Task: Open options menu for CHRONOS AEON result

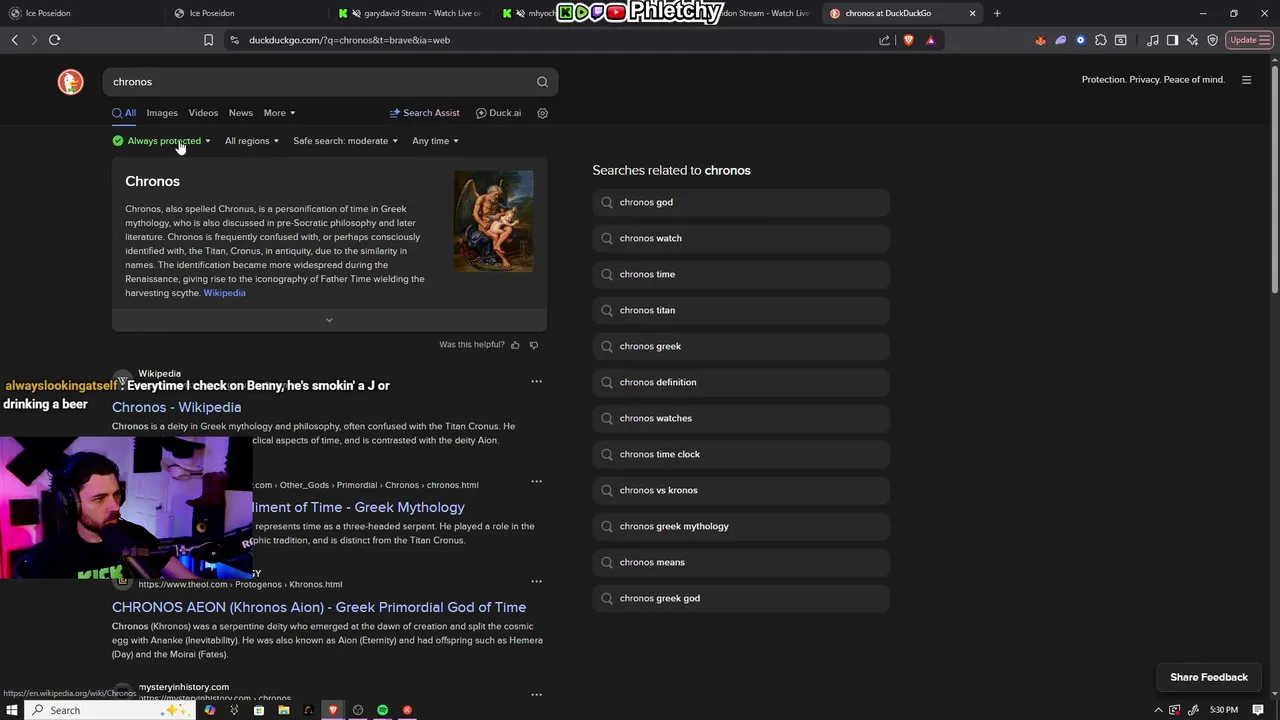Action: 537,581
